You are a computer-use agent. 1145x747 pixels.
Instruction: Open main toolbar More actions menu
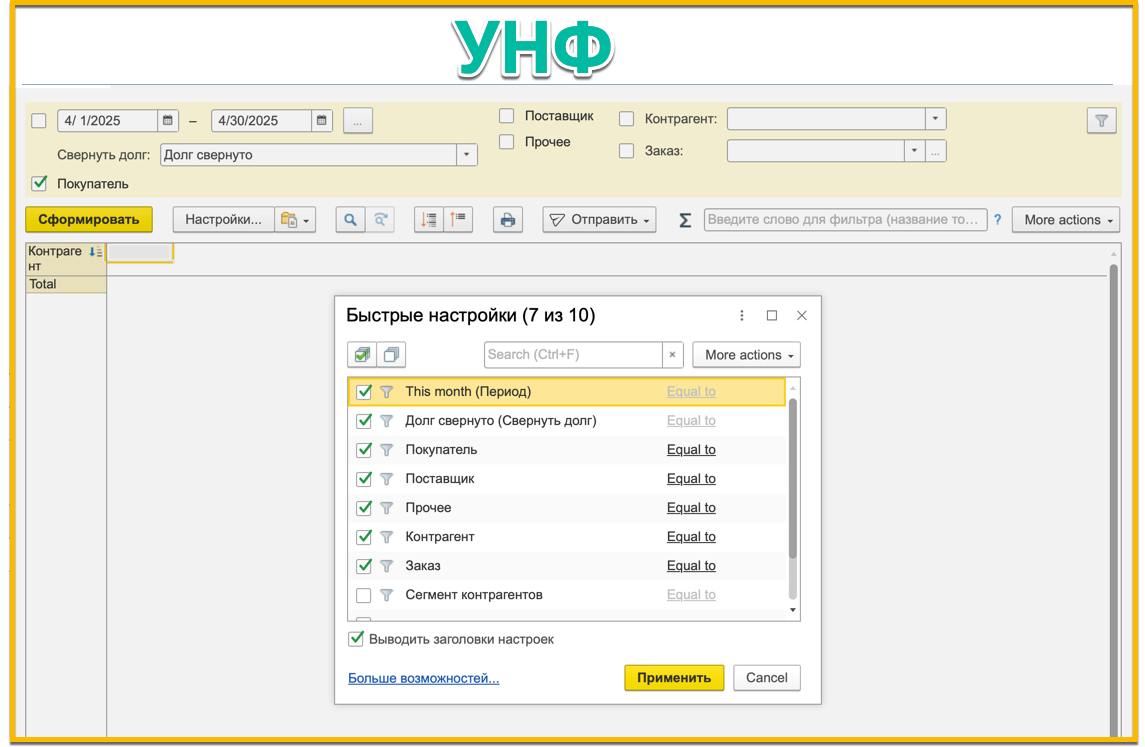pos(1065,220)
